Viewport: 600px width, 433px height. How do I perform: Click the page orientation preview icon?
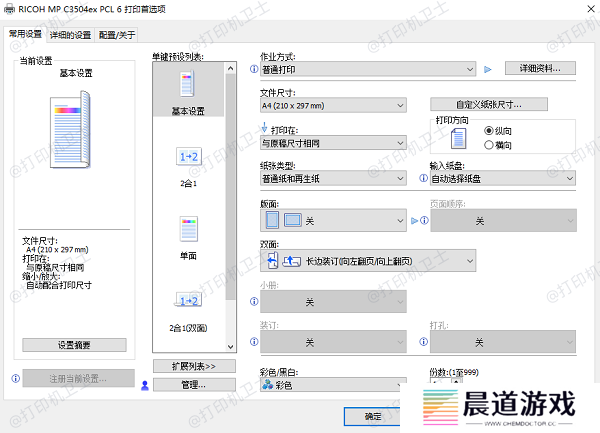pos(458,138)
